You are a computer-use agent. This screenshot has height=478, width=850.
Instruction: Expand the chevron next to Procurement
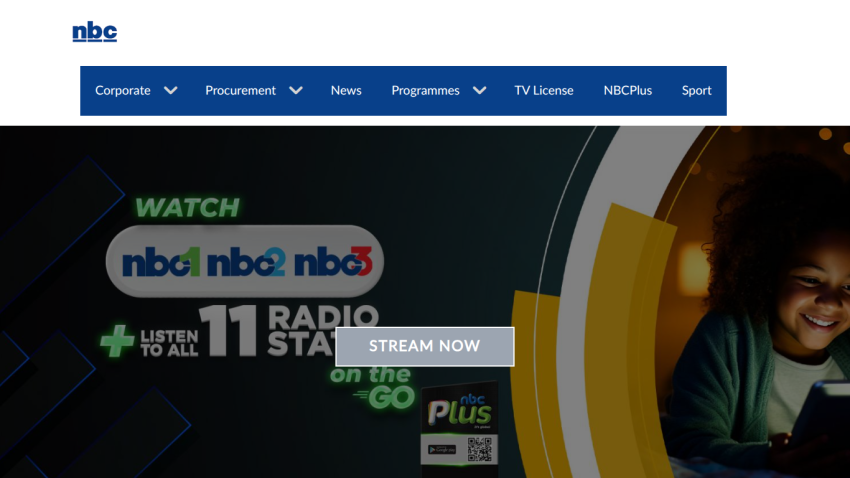click(296, 91)
